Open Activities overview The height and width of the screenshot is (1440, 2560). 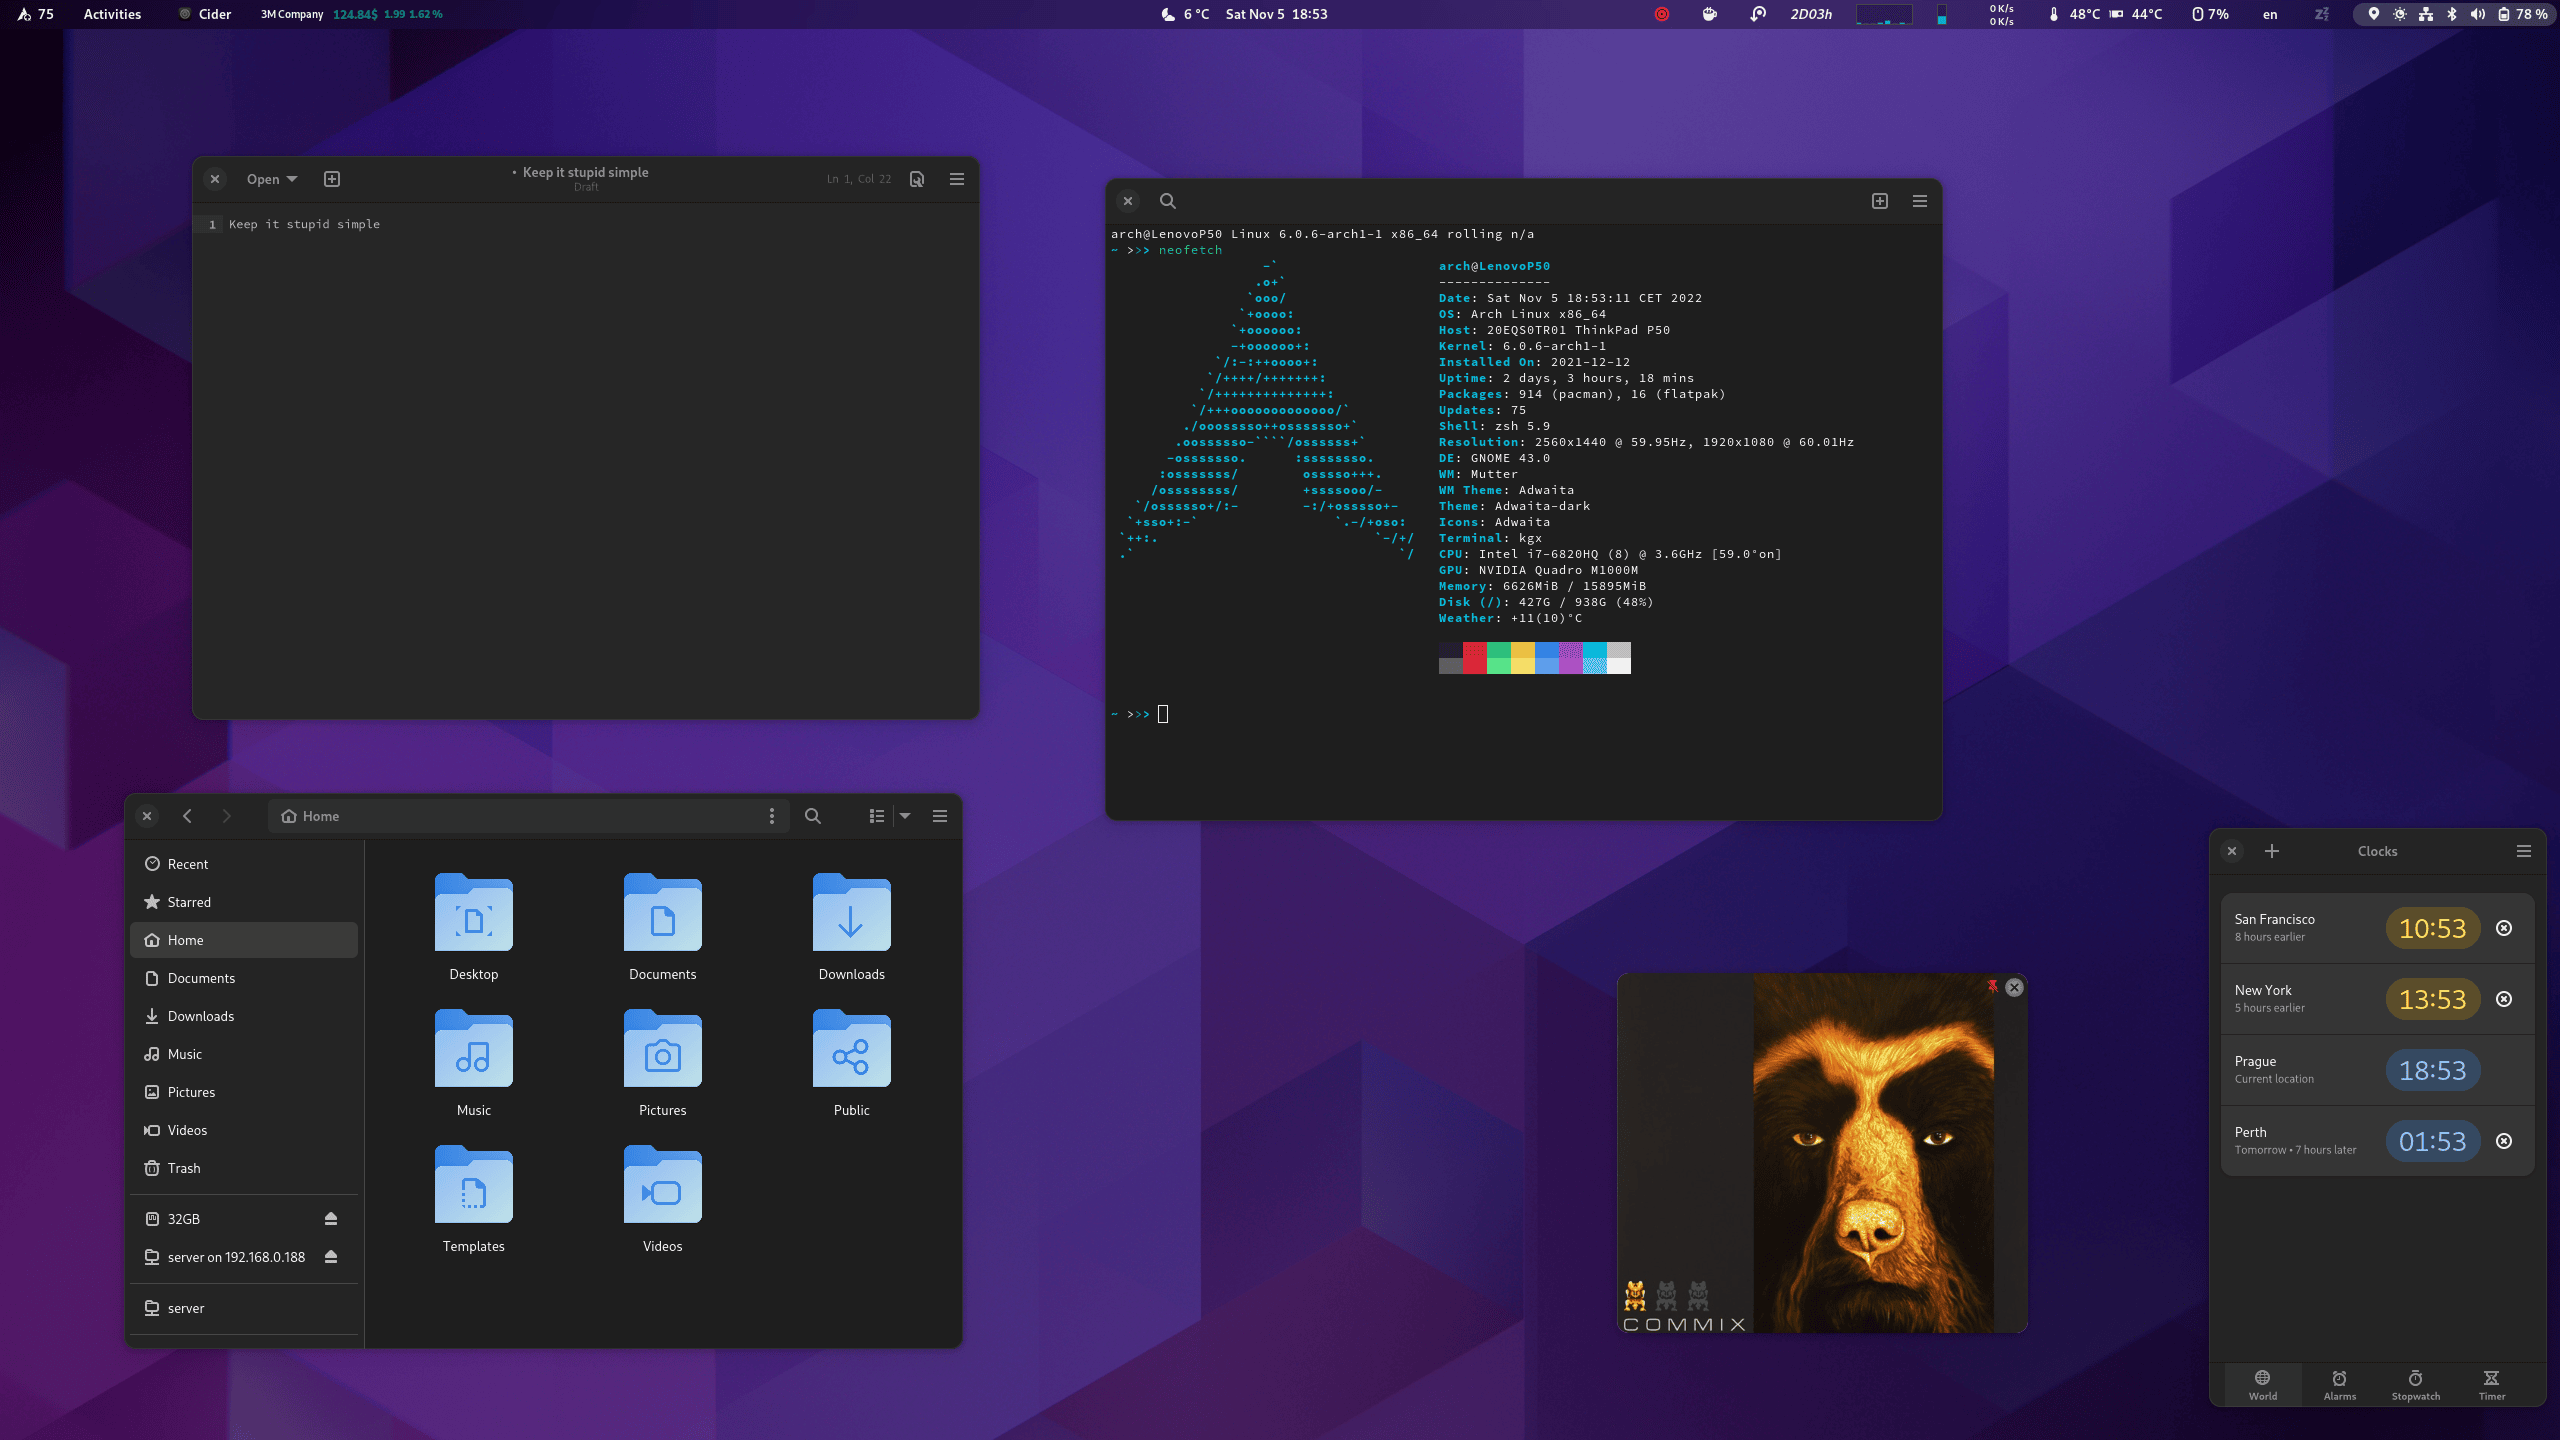(x=112, y=14)
